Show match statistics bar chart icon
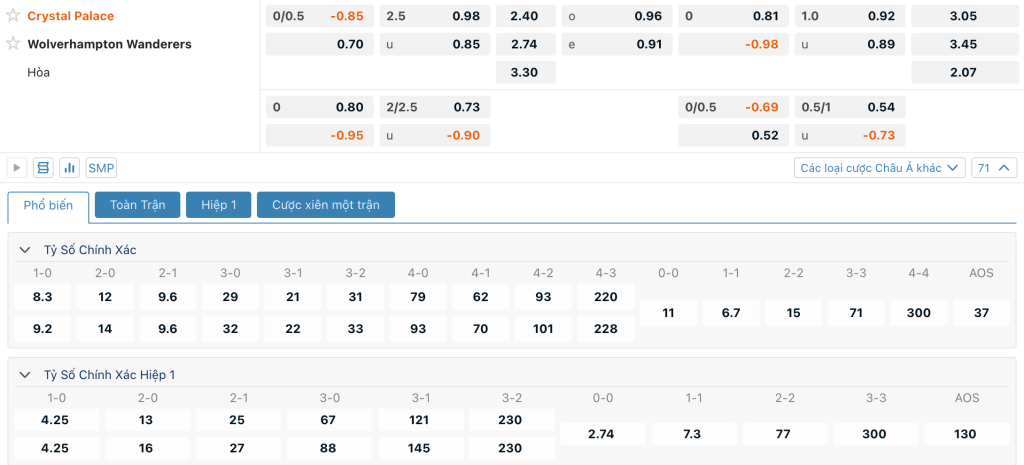The width and height of the screenshot is (1024, 465). tap(69, 168)
